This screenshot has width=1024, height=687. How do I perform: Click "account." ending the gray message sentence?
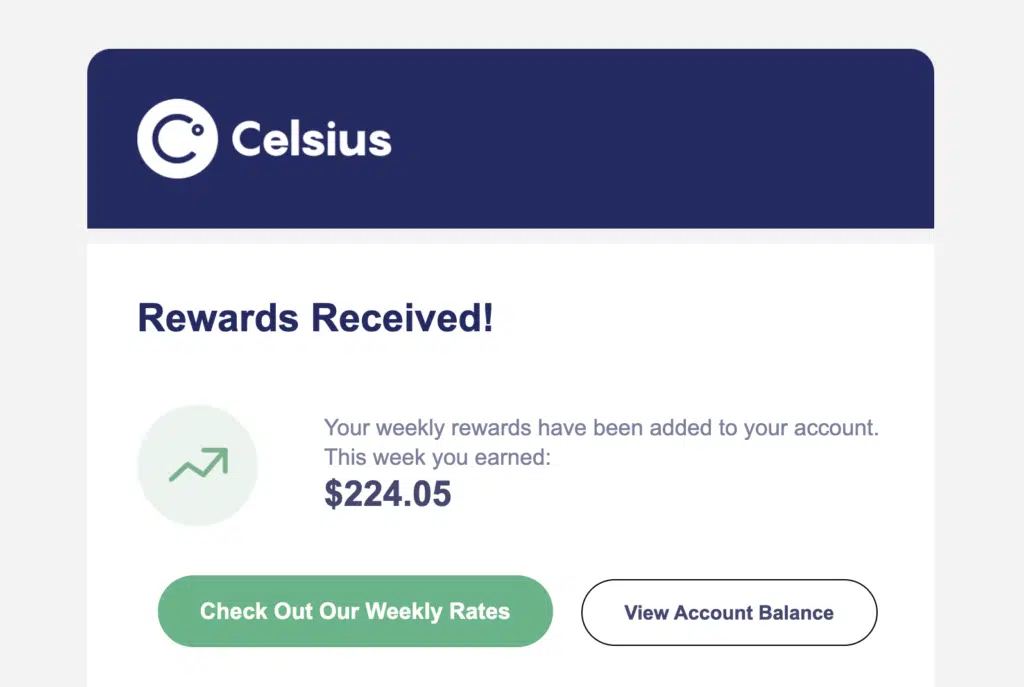tap(836, 429)
